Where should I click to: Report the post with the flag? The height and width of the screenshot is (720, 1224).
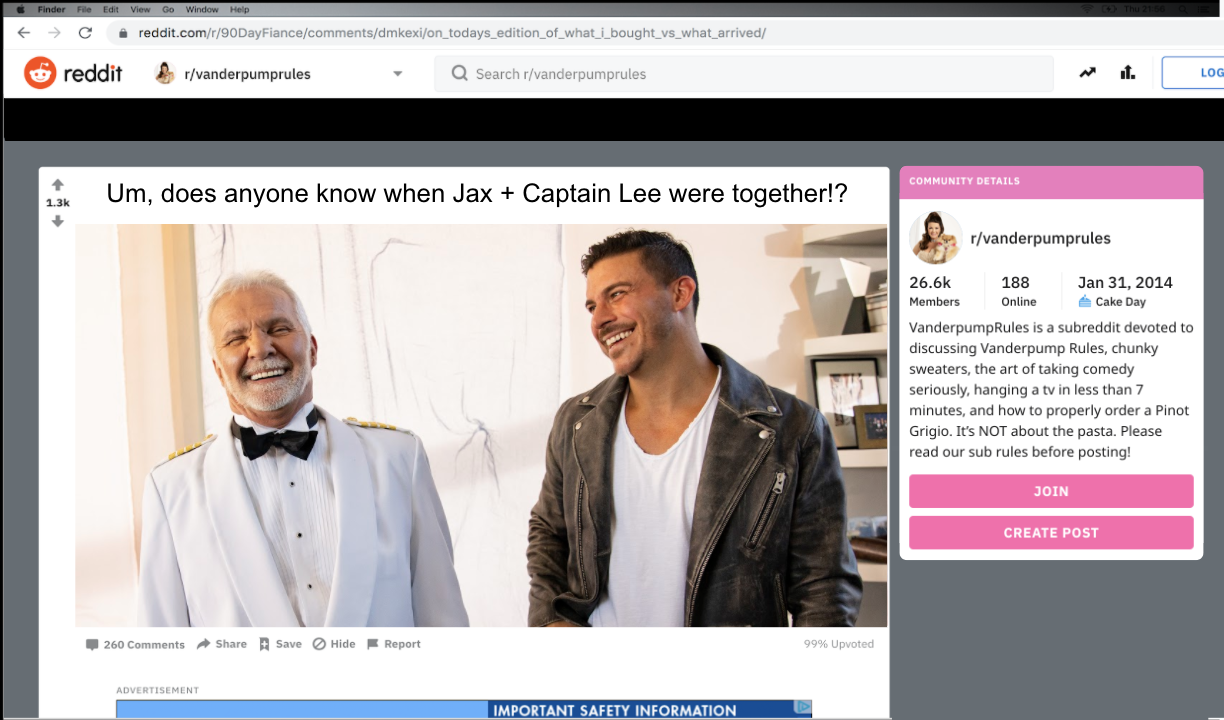[x=394, y=644]
